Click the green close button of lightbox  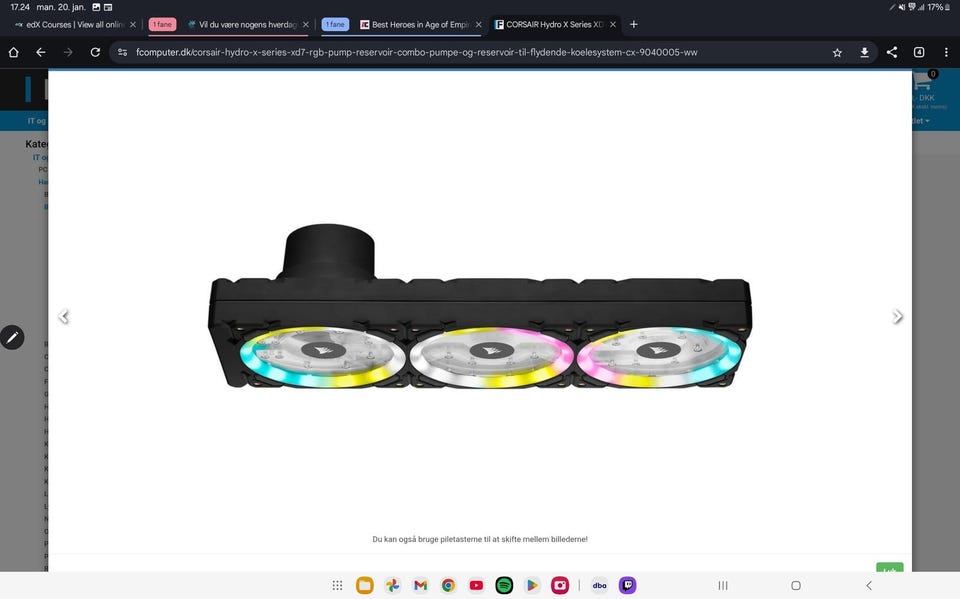[x=890, y=568]
